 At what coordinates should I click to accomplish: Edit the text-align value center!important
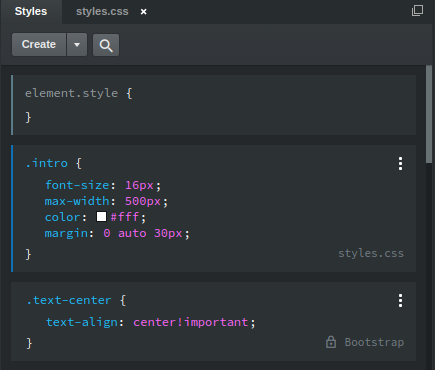[191, 322]
